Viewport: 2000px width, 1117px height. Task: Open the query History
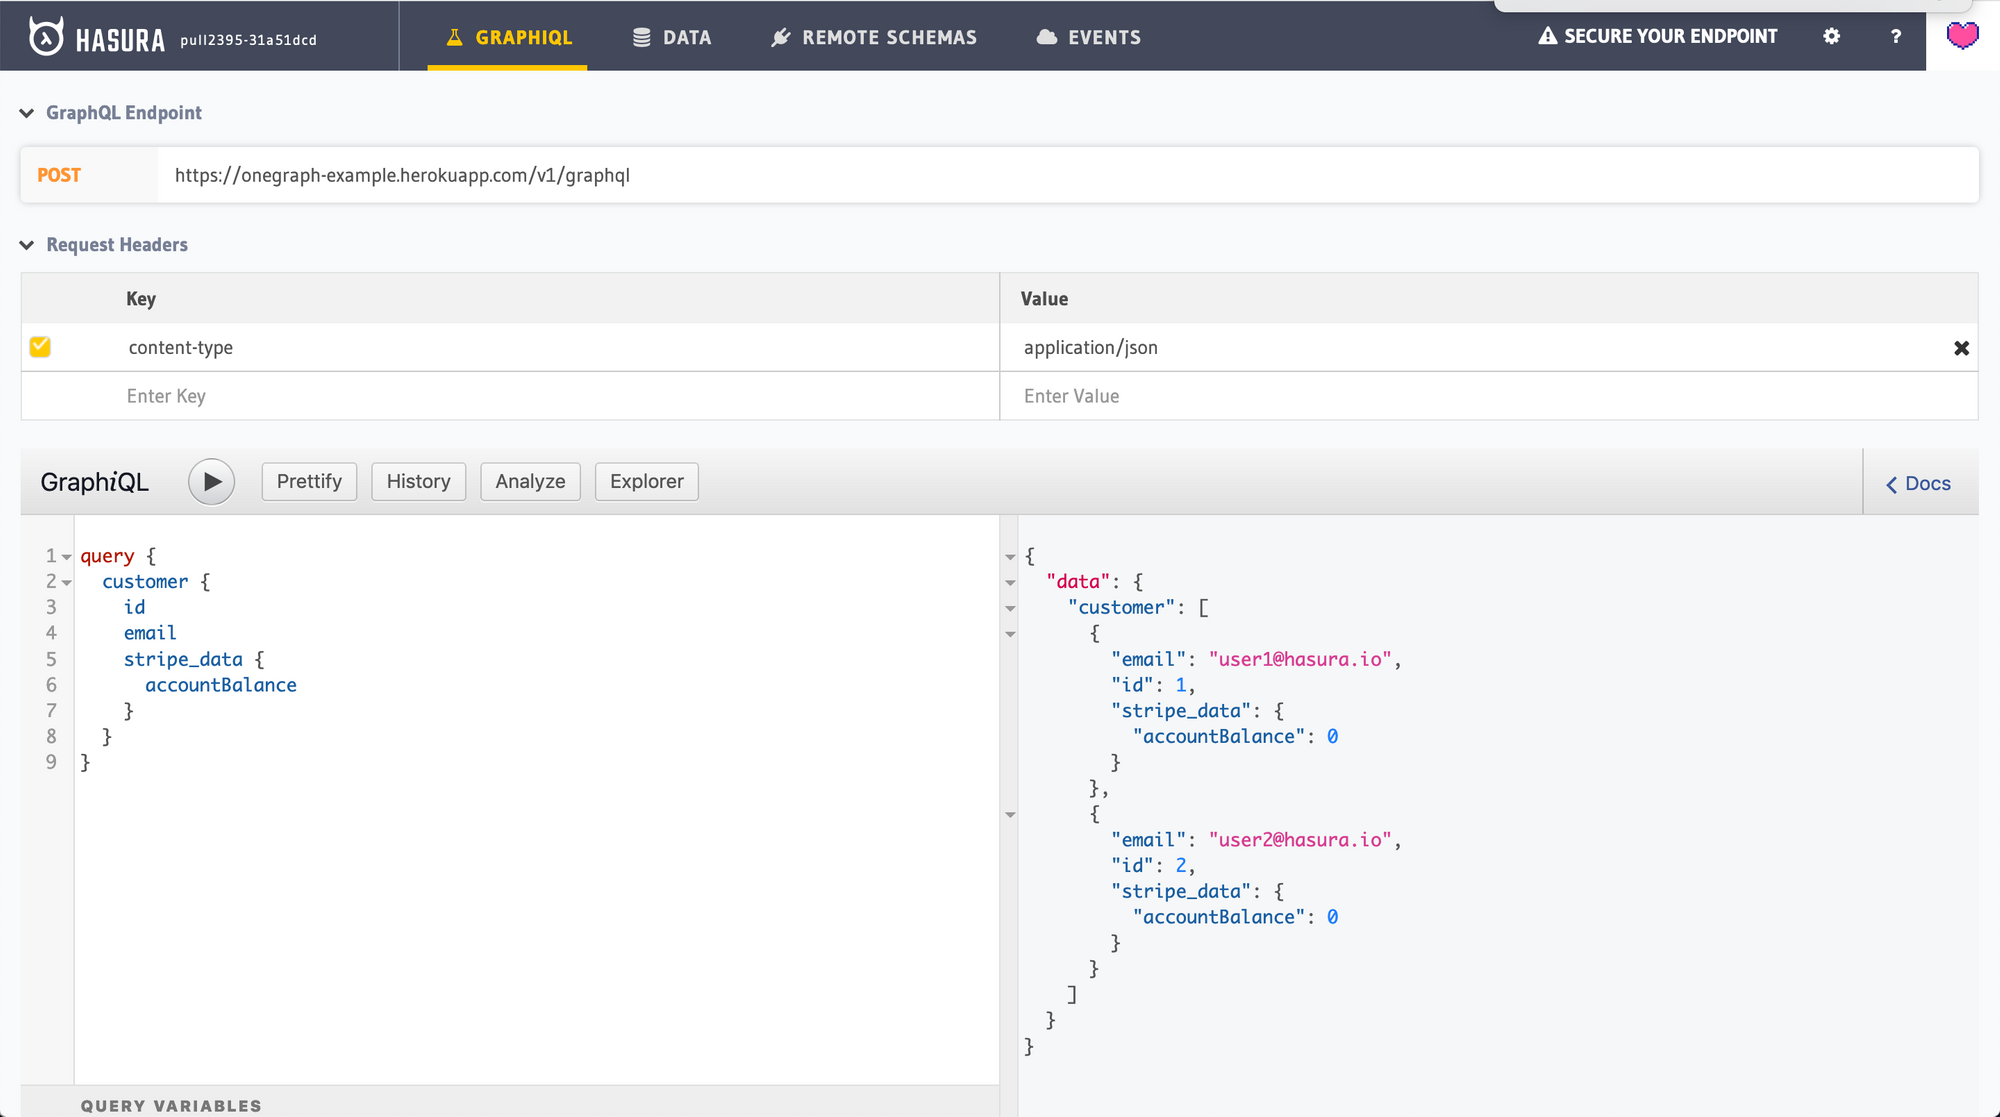418,482
